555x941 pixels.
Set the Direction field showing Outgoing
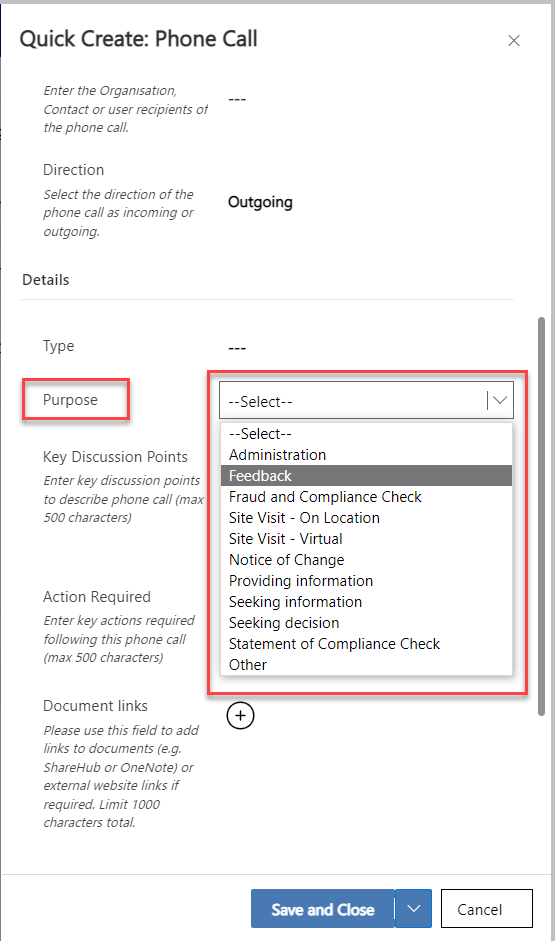[x=260, y=202]
